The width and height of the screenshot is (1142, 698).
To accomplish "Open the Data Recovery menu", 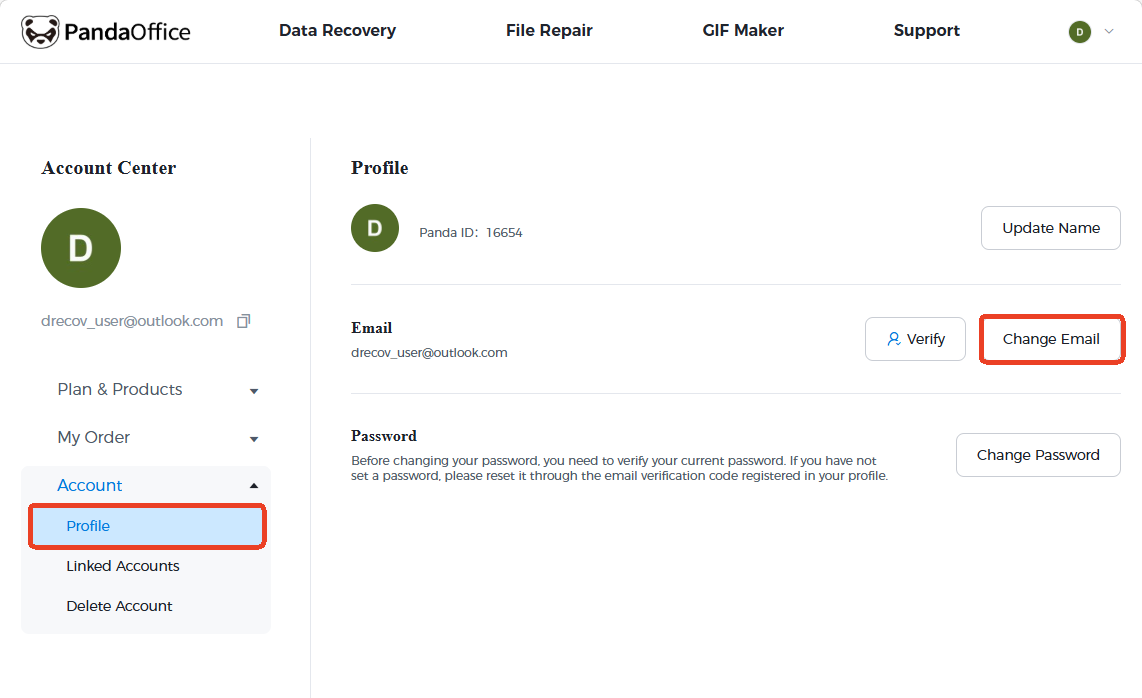I will coord(337,31).
